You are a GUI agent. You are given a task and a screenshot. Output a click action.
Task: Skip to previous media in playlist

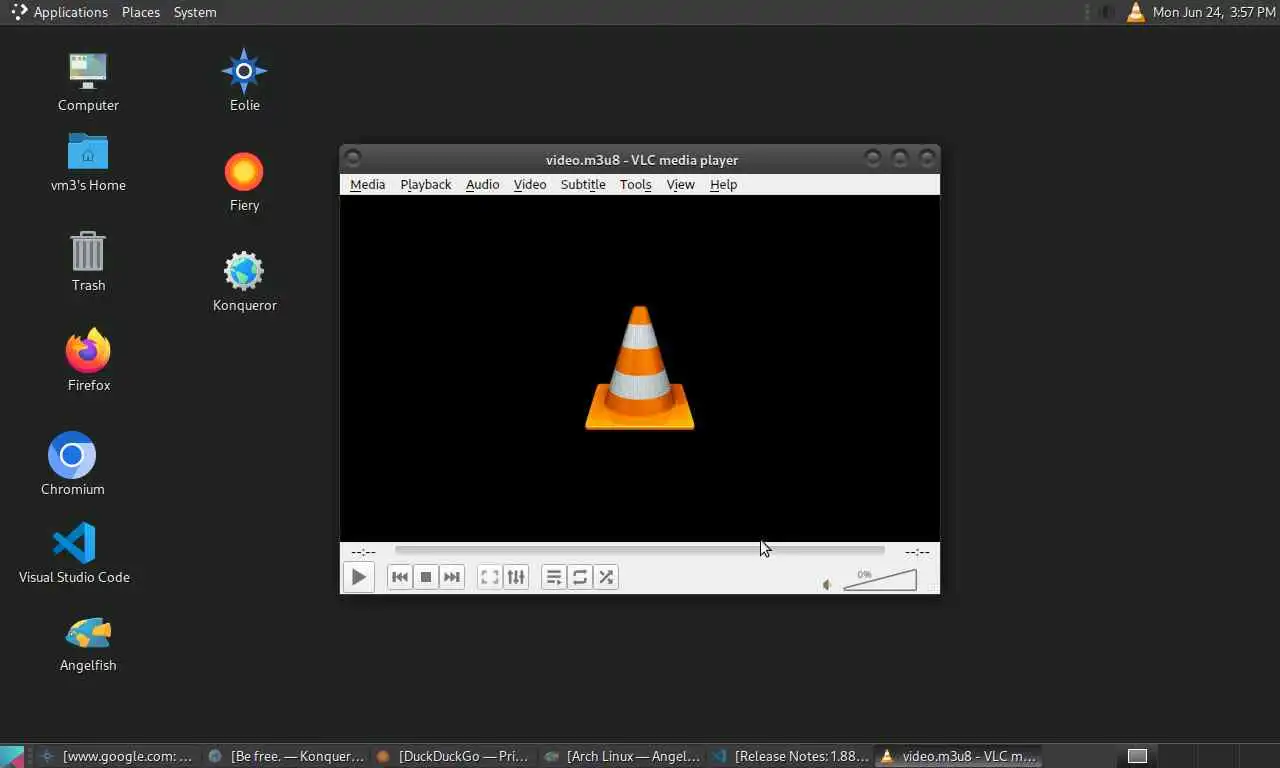tap(400, 577)
